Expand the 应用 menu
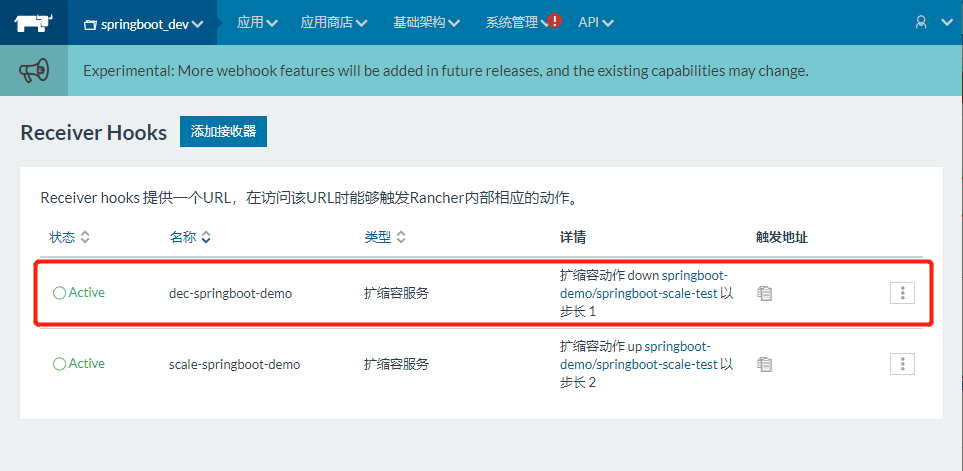 [x=257, y=22]
